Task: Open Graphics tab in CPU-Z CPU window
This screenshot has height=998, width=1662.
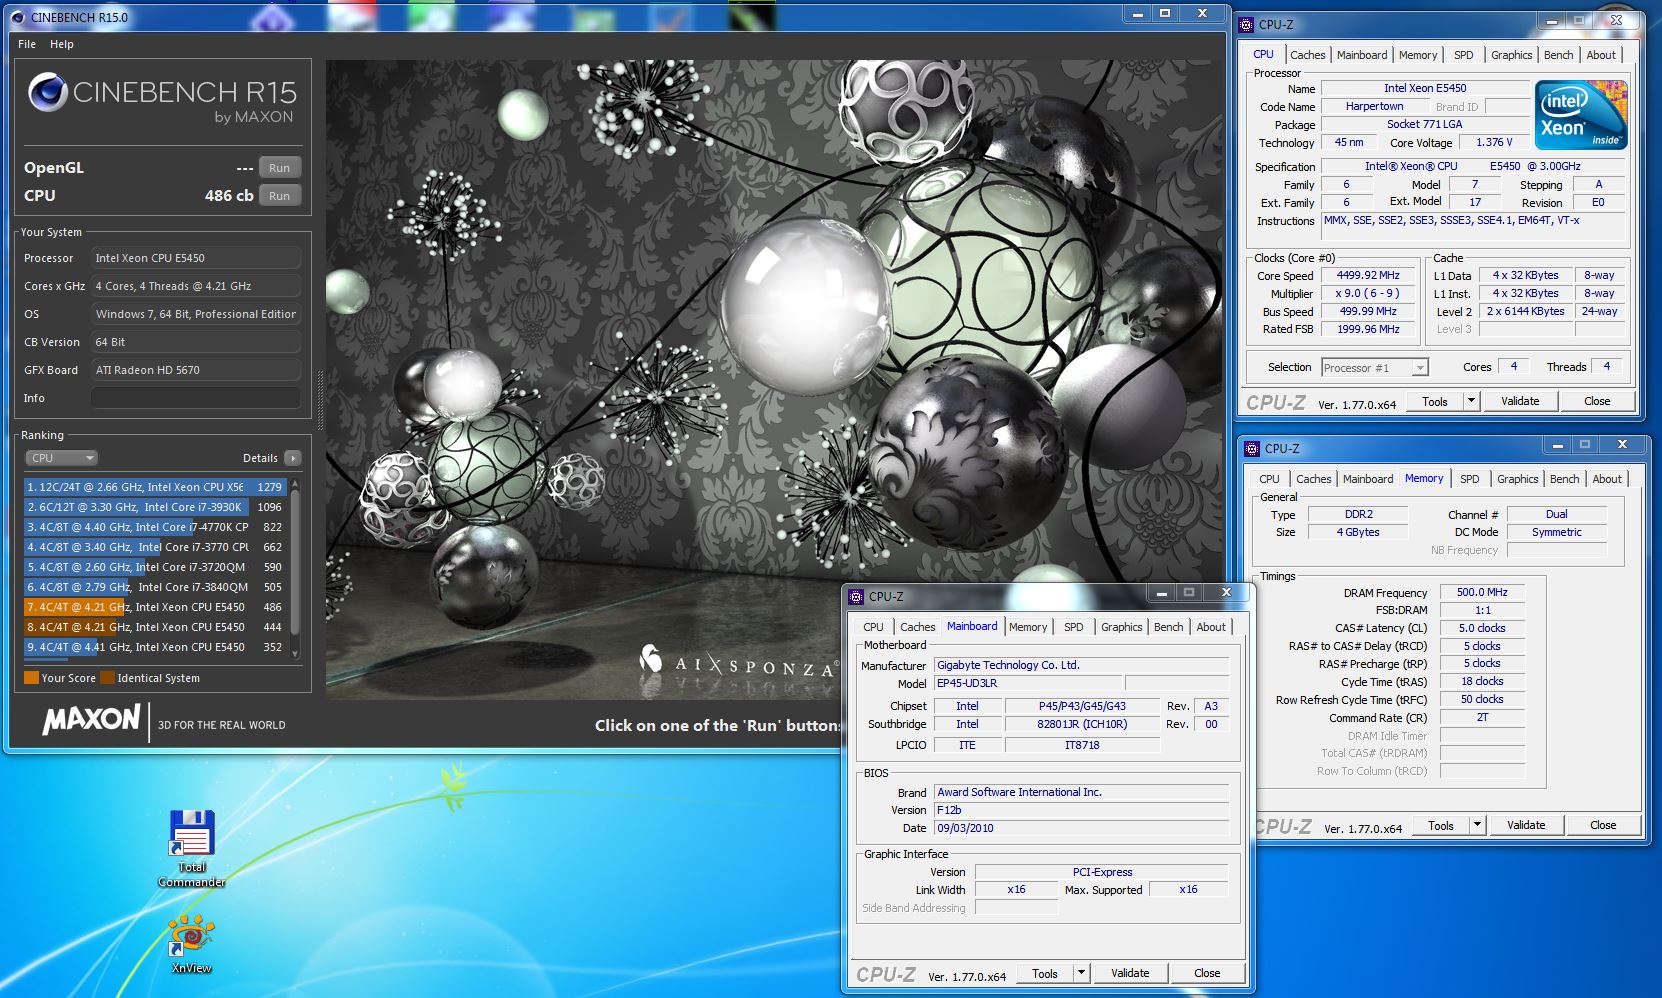Action: coord(1511,55)
